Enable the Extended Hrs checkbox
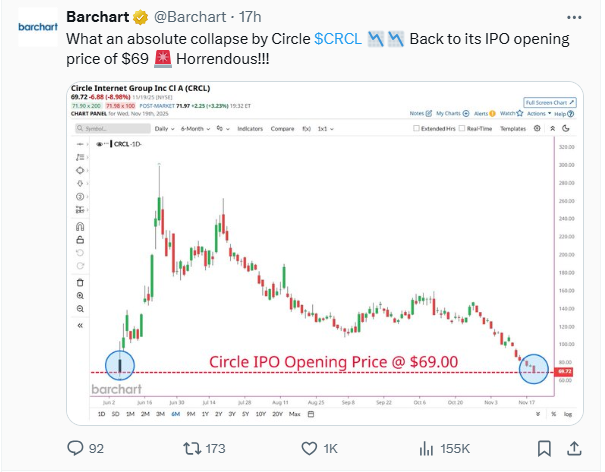This screenshot has width=605, height=472. click(415, 129)
